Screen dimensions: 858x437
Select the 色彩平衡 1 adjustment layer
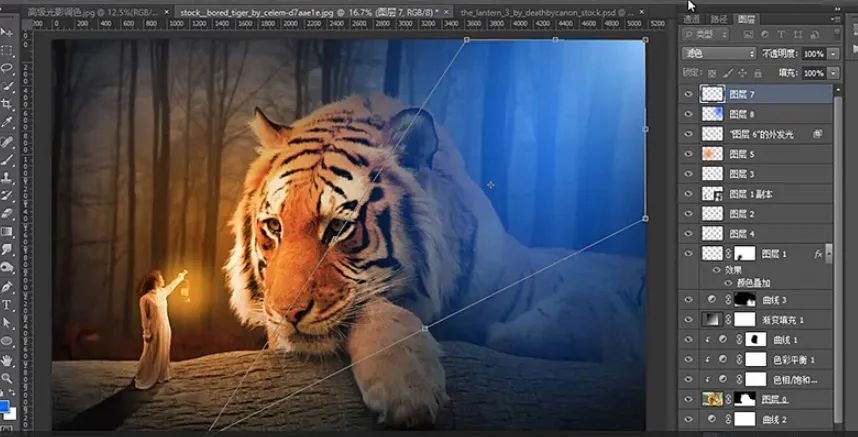tap(797, 359)
